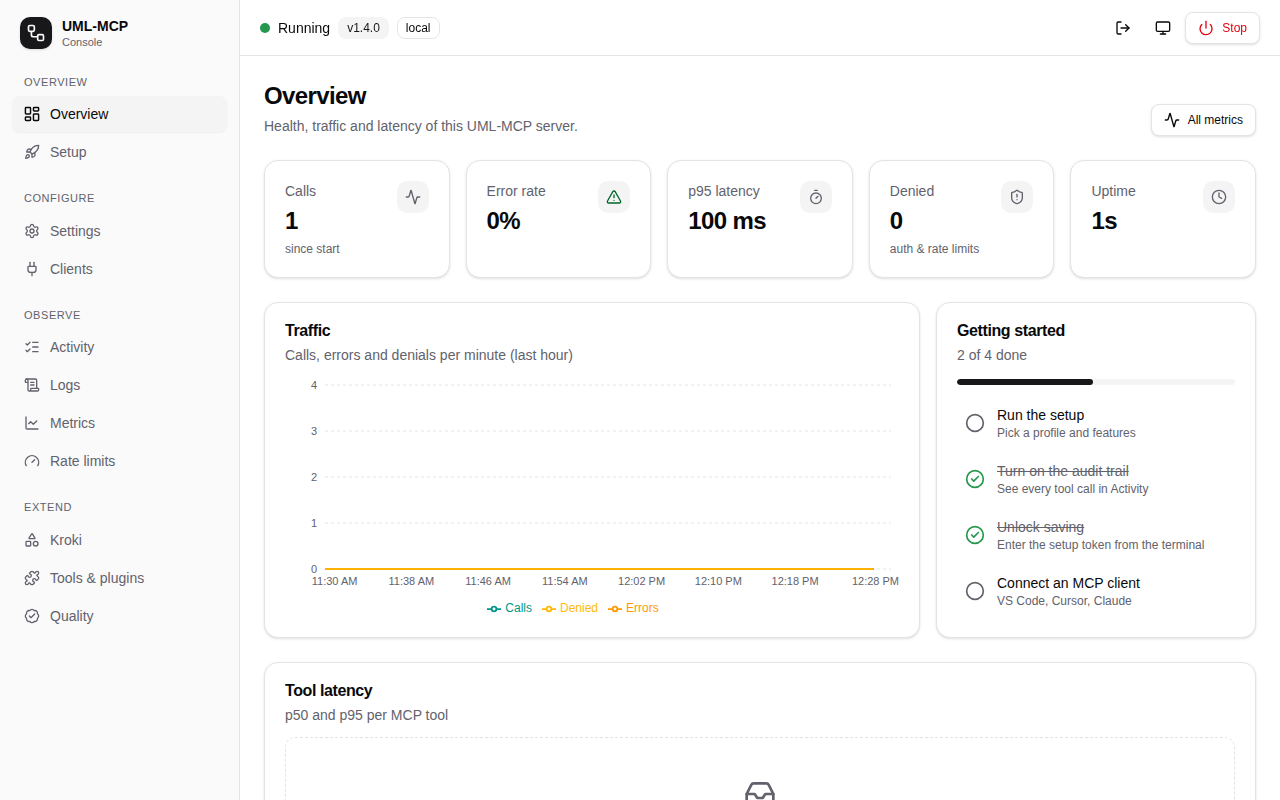Open the Activity page in sidebar

click(x=120, y=347)
